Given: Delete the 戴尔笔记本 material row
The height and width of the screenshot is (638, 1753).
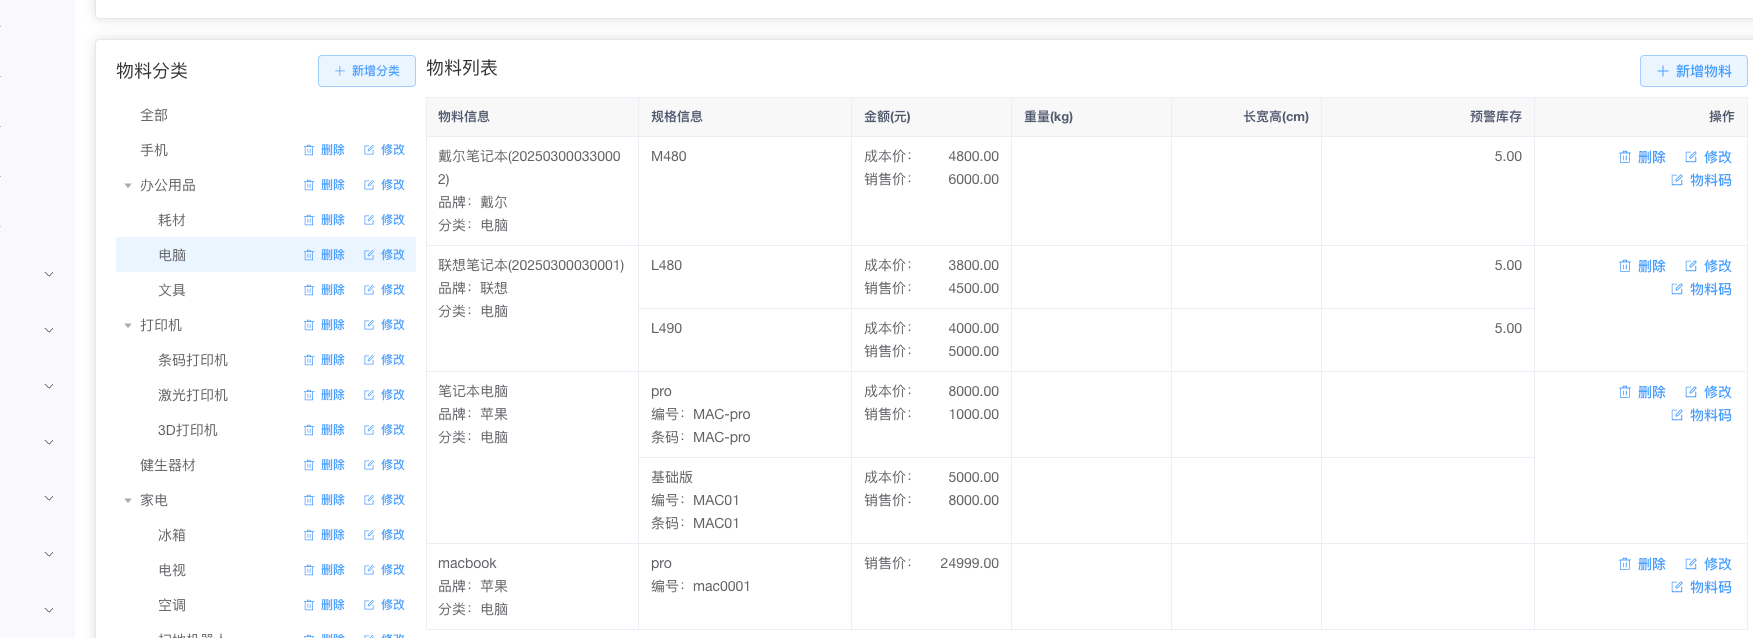Looking at the screenshot, I should (1642, 157).
